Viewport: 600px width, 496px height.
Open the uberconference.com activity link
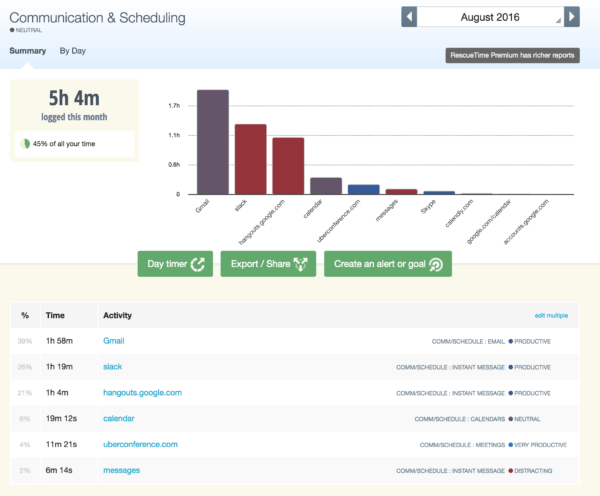[140, 444]
